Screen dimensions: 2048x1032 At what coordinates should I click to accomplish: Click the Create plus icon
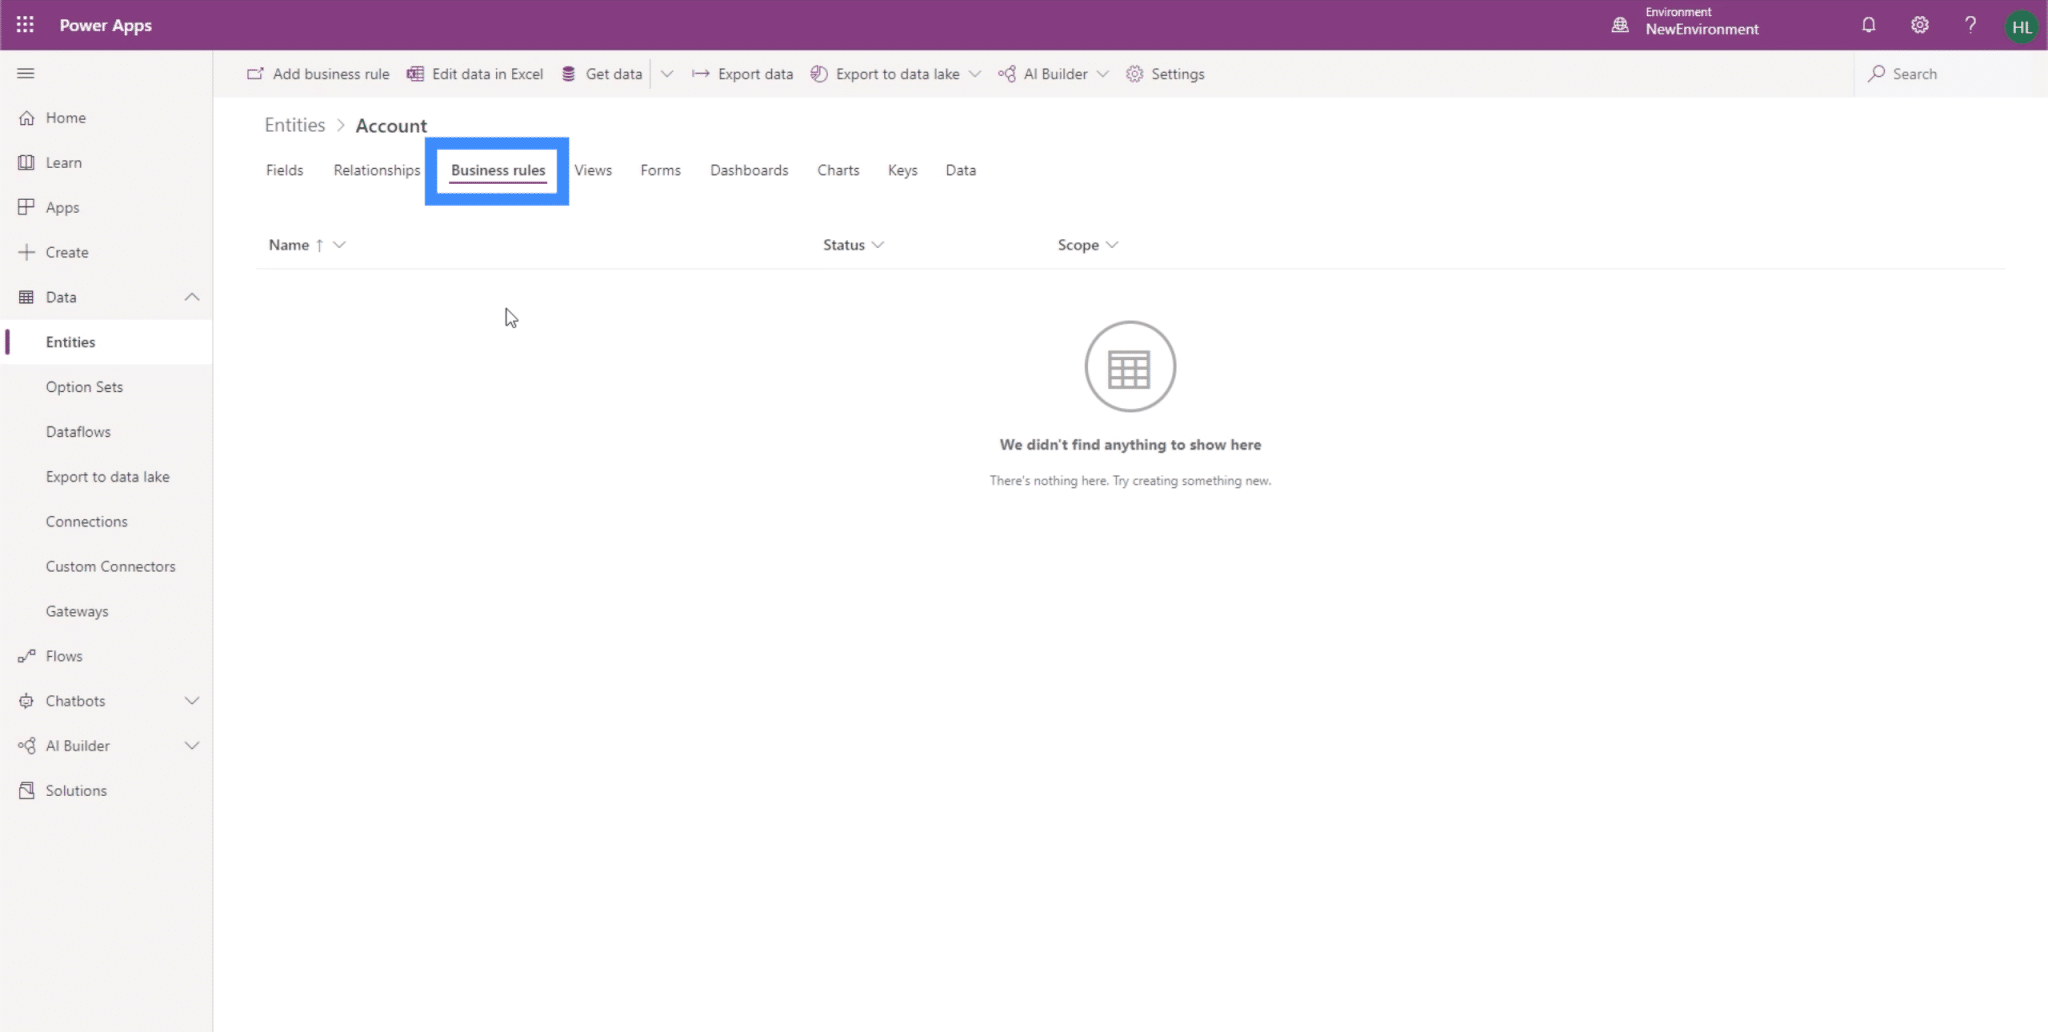[x=26, y=252]
